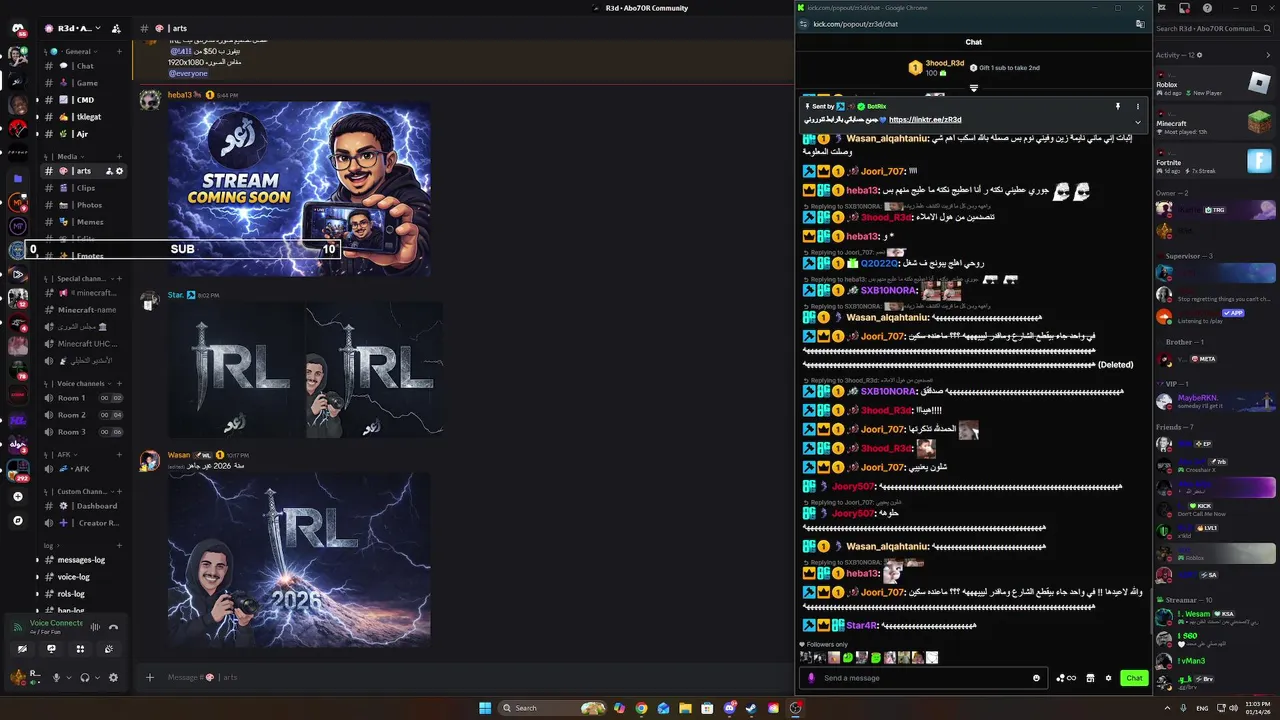Open headphone output options arrow
1280x720 pixels.
97,677
